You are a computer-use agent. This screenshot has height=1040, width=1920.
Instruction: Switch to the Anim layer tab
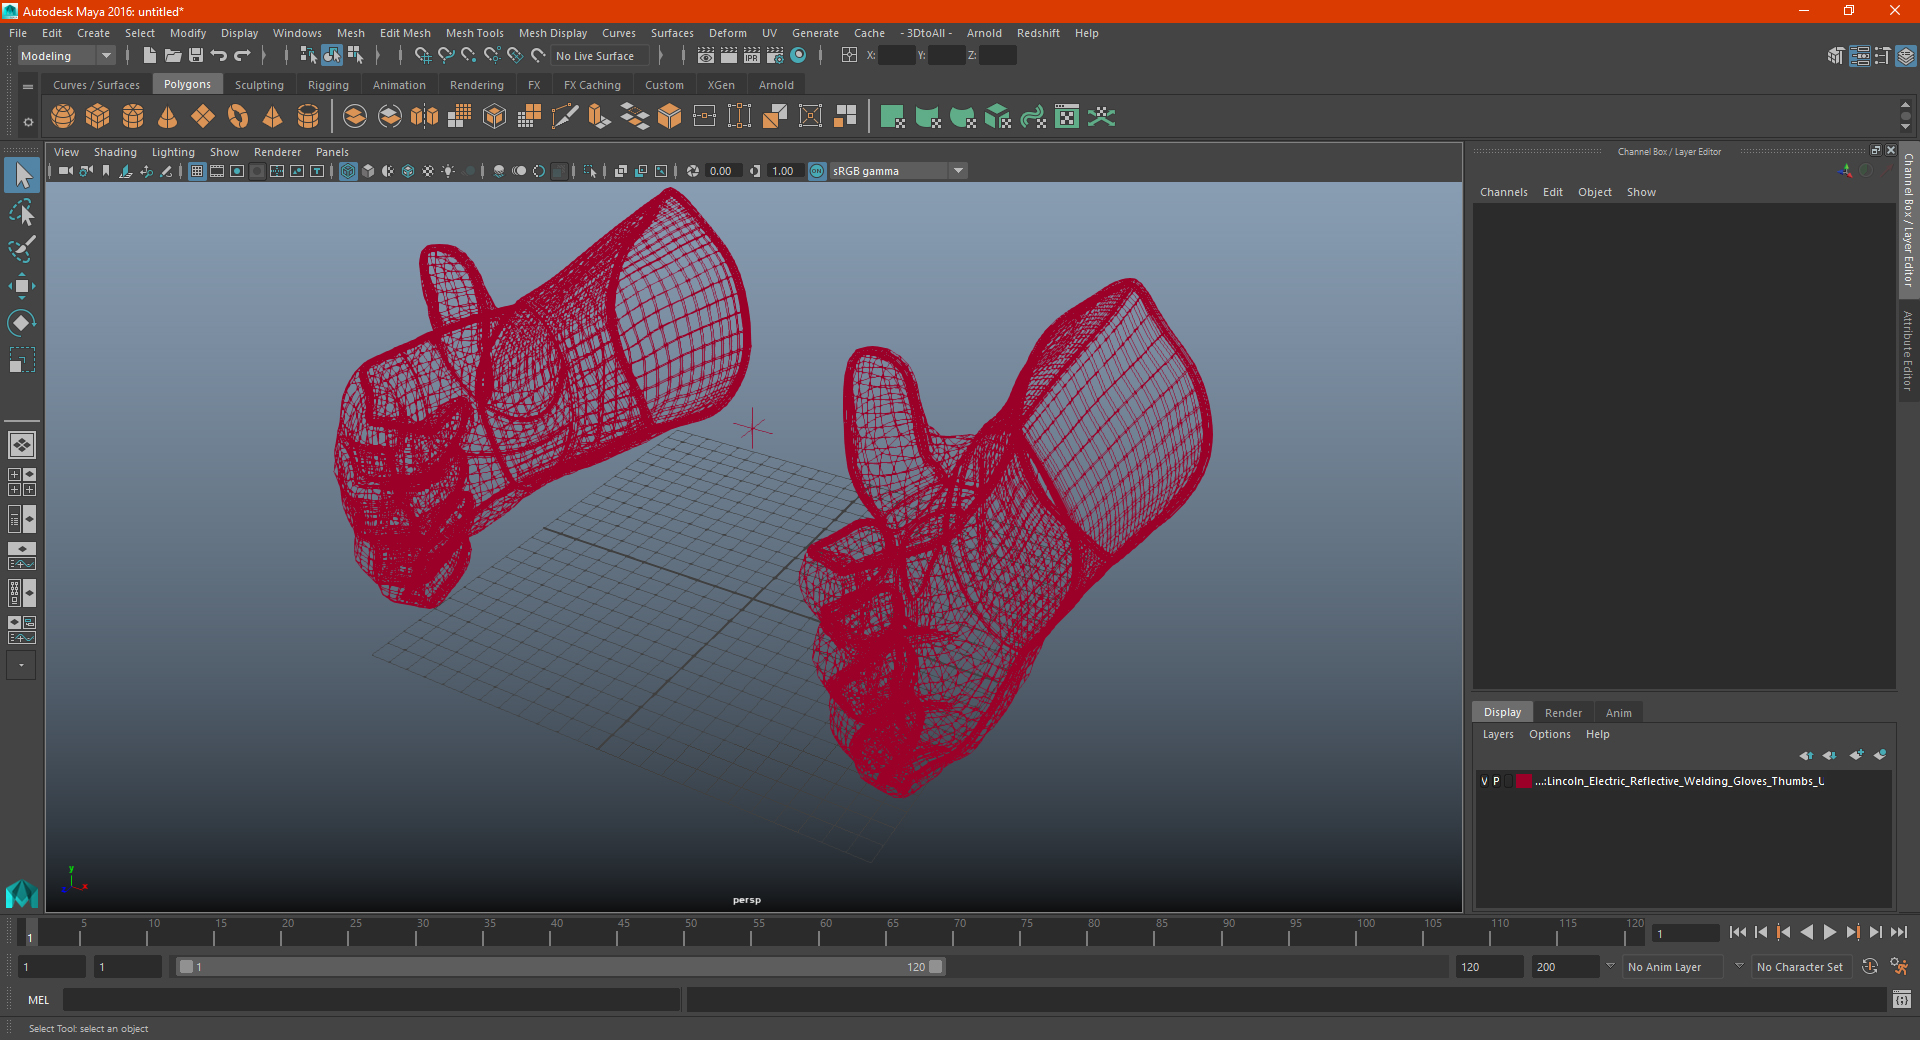[x=1618, y=713]
